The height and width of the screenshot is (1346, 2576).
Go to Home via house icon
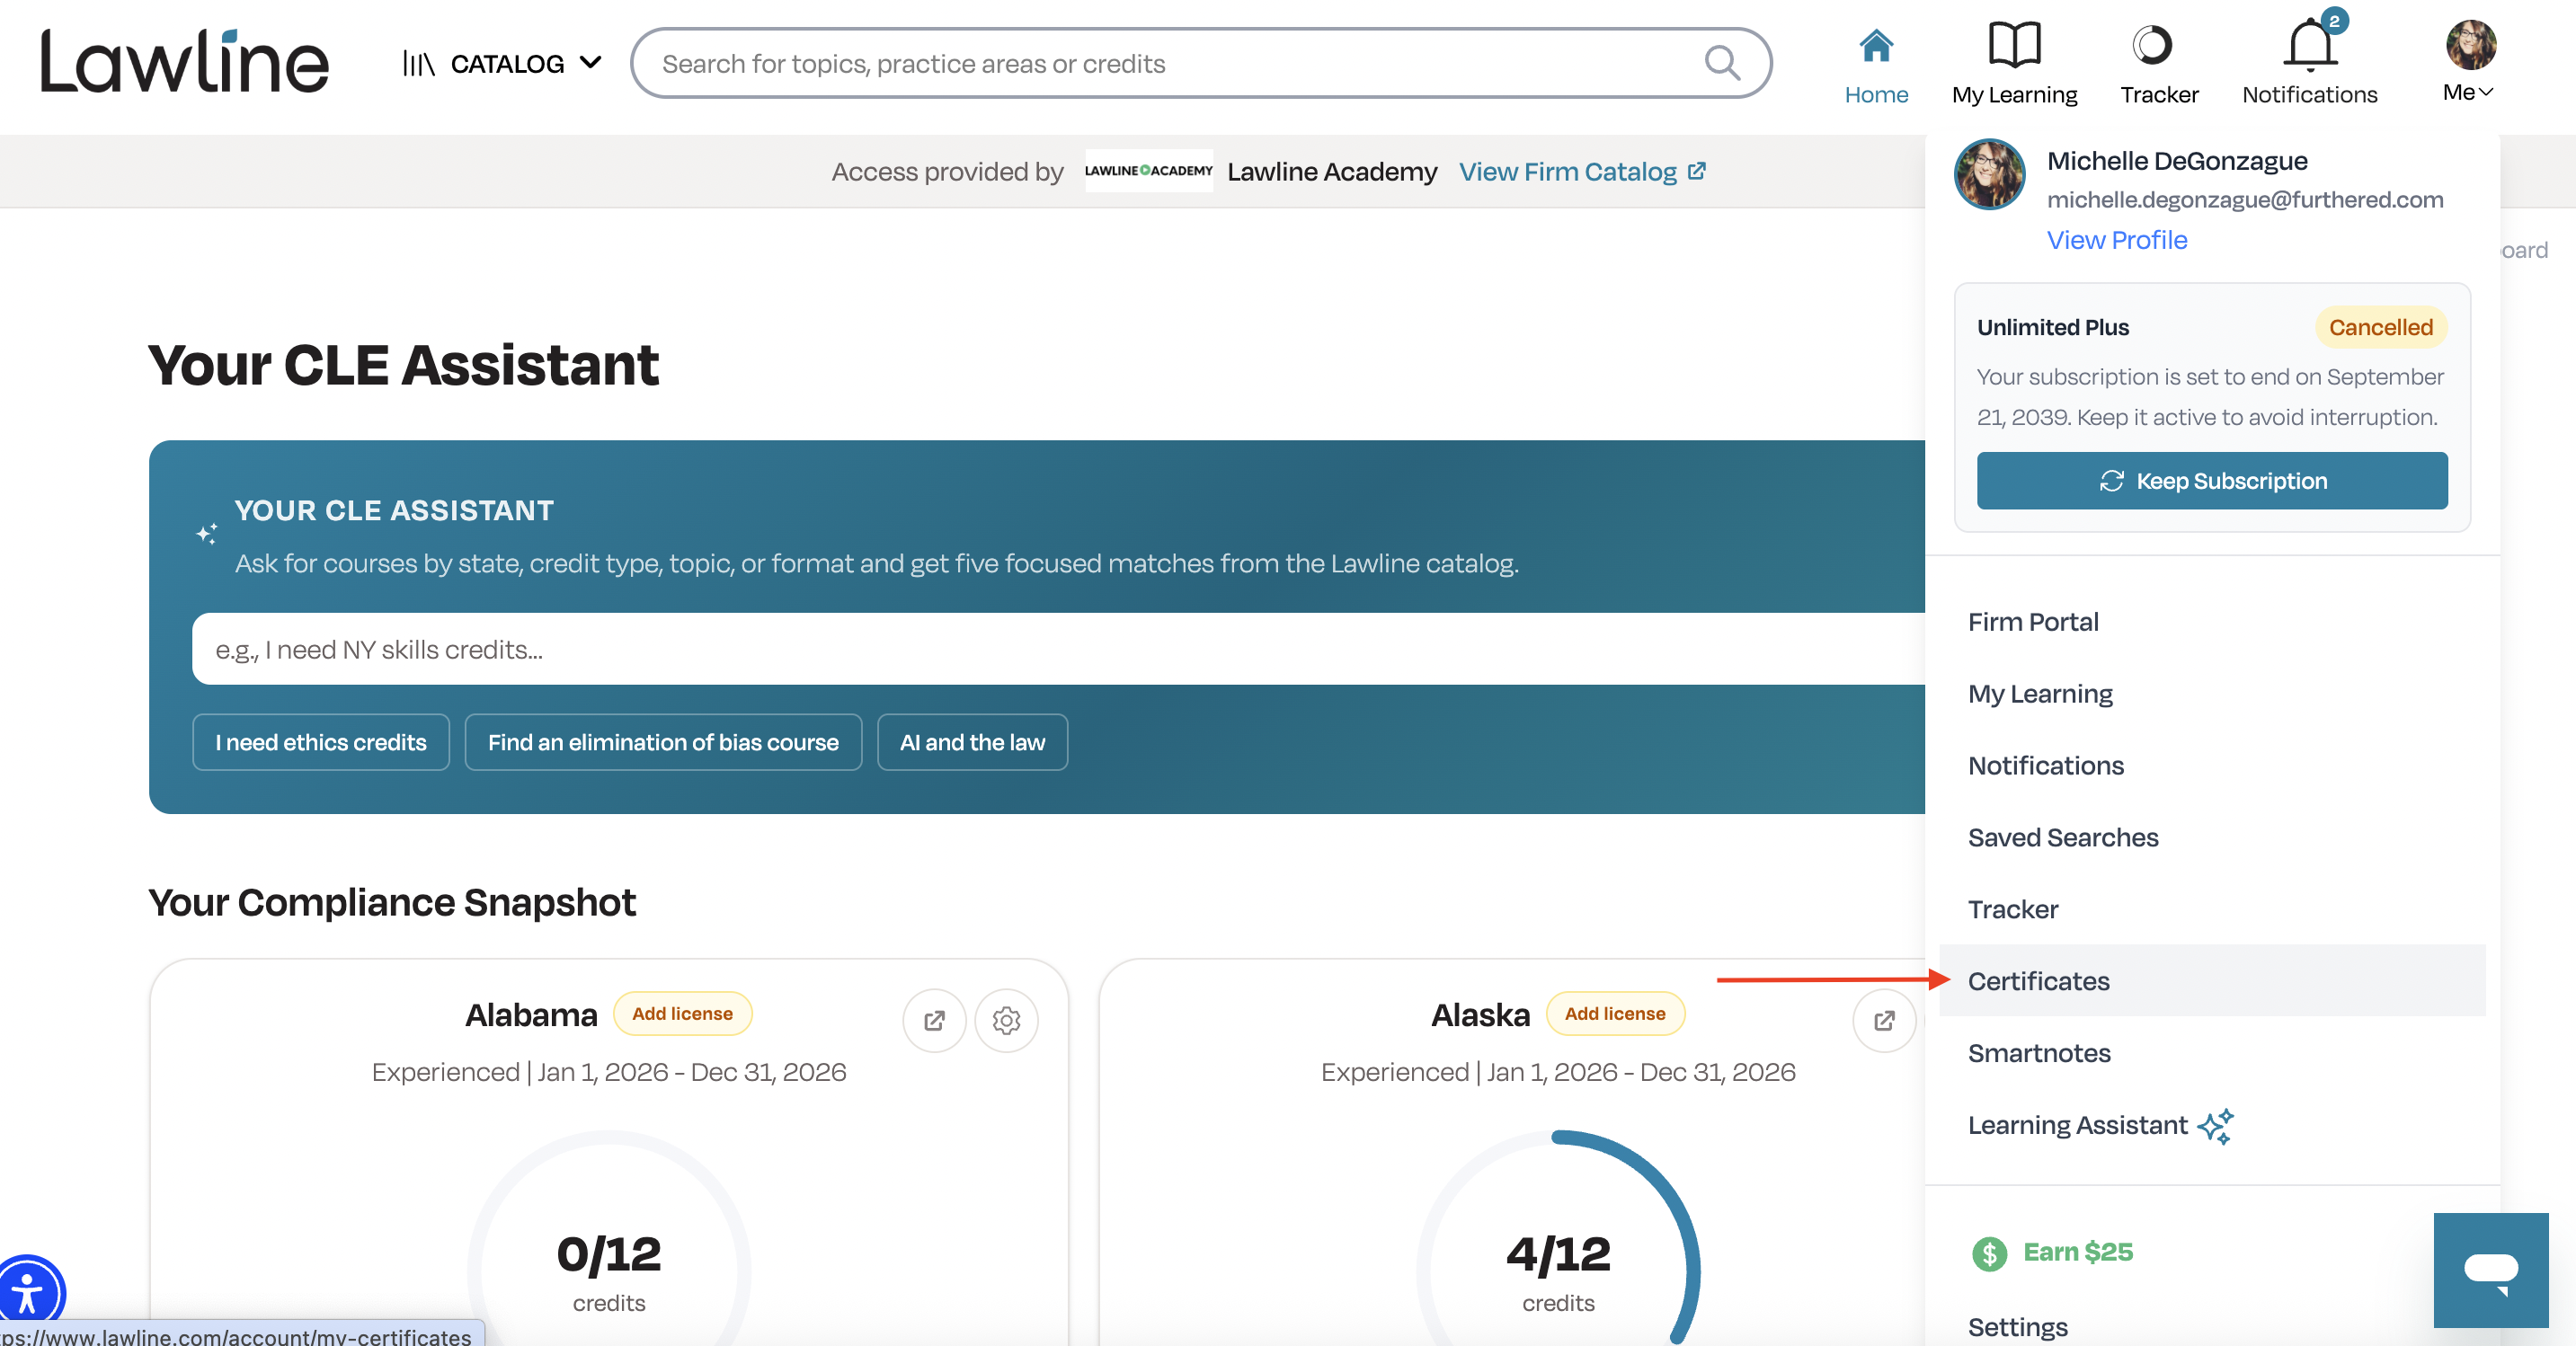pyautogui.click(x=1876, y=45)
